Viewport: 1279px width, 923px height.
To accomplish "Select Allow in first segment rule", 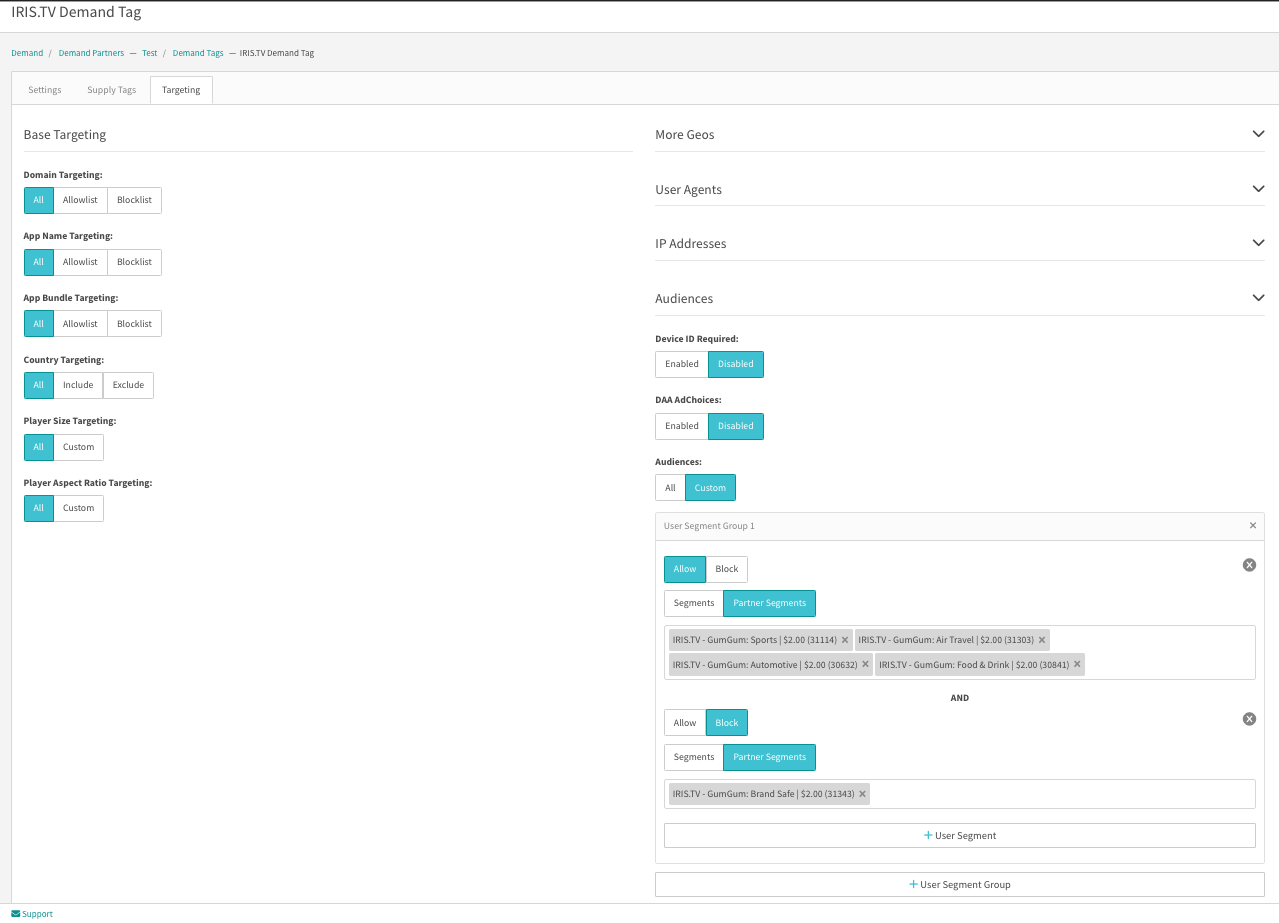I will (x=685, y=569).
